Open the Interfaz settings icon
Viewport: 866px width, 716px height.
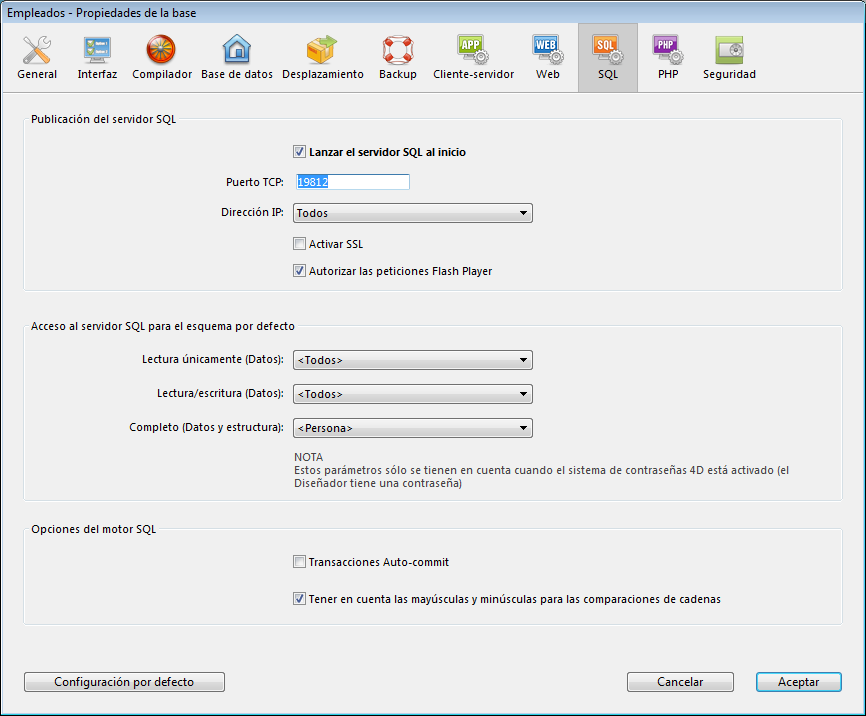tap(97, 50)
